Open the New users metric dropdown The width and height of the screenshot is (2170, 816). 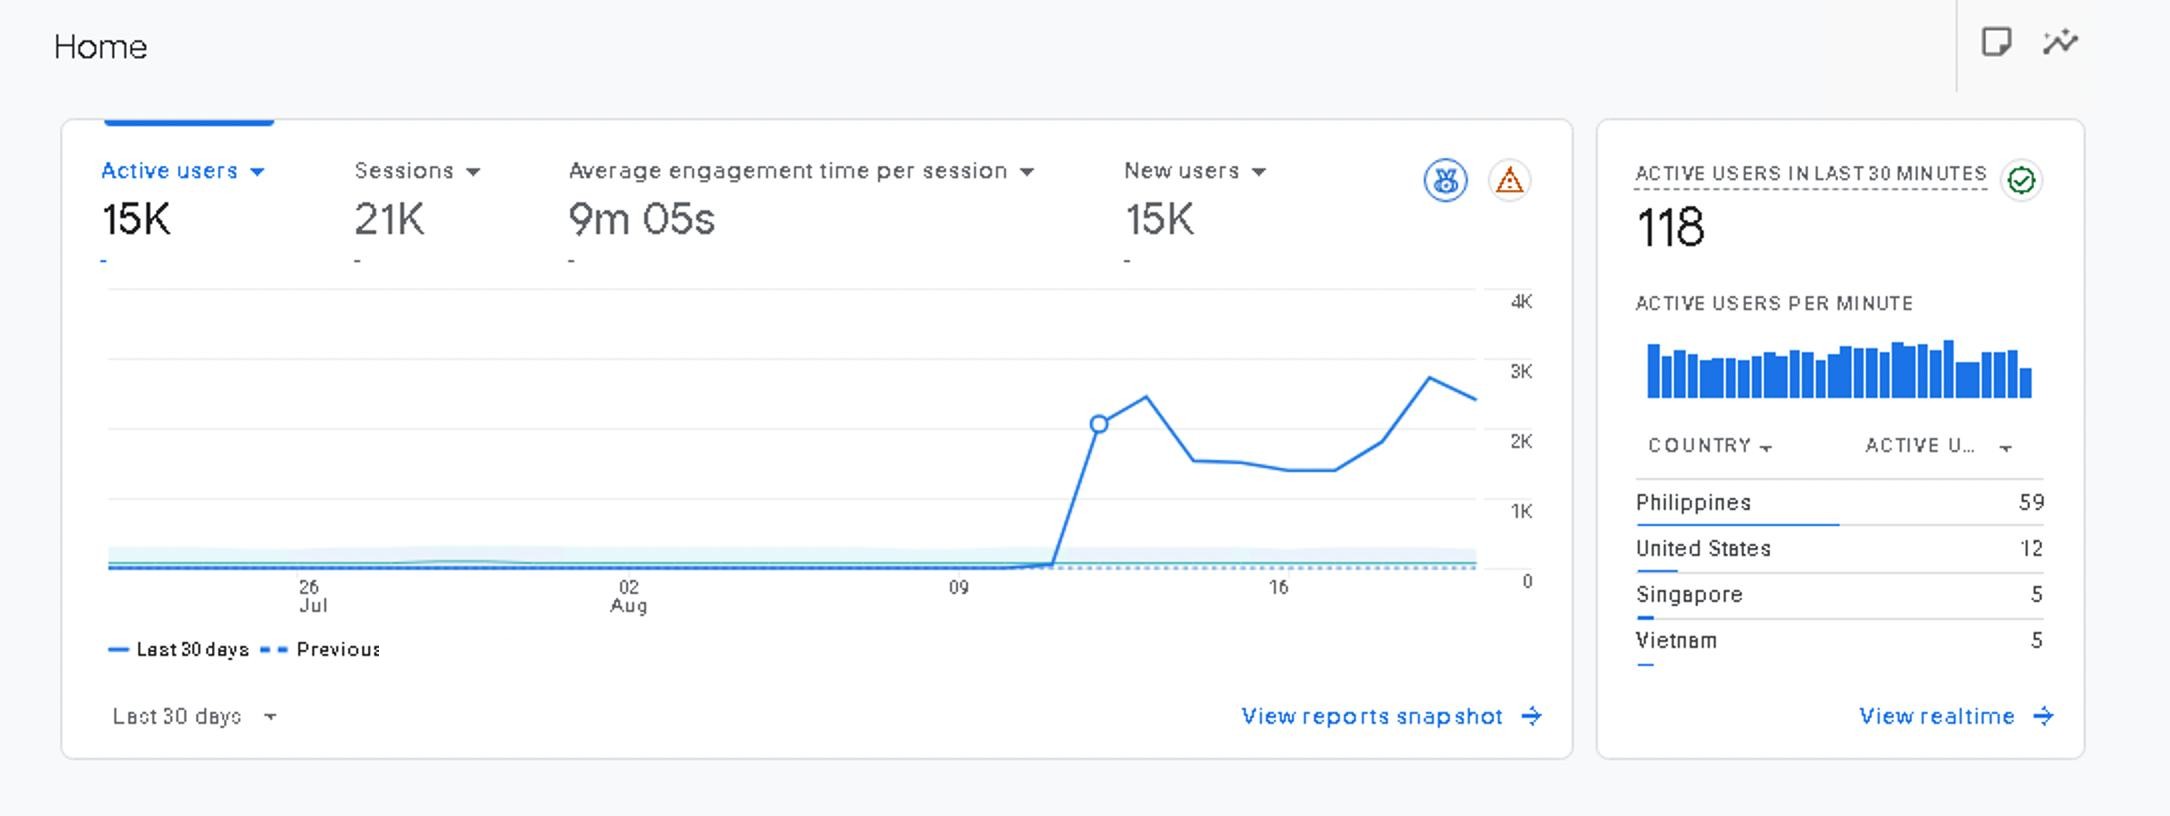(x=1195, y=171)
